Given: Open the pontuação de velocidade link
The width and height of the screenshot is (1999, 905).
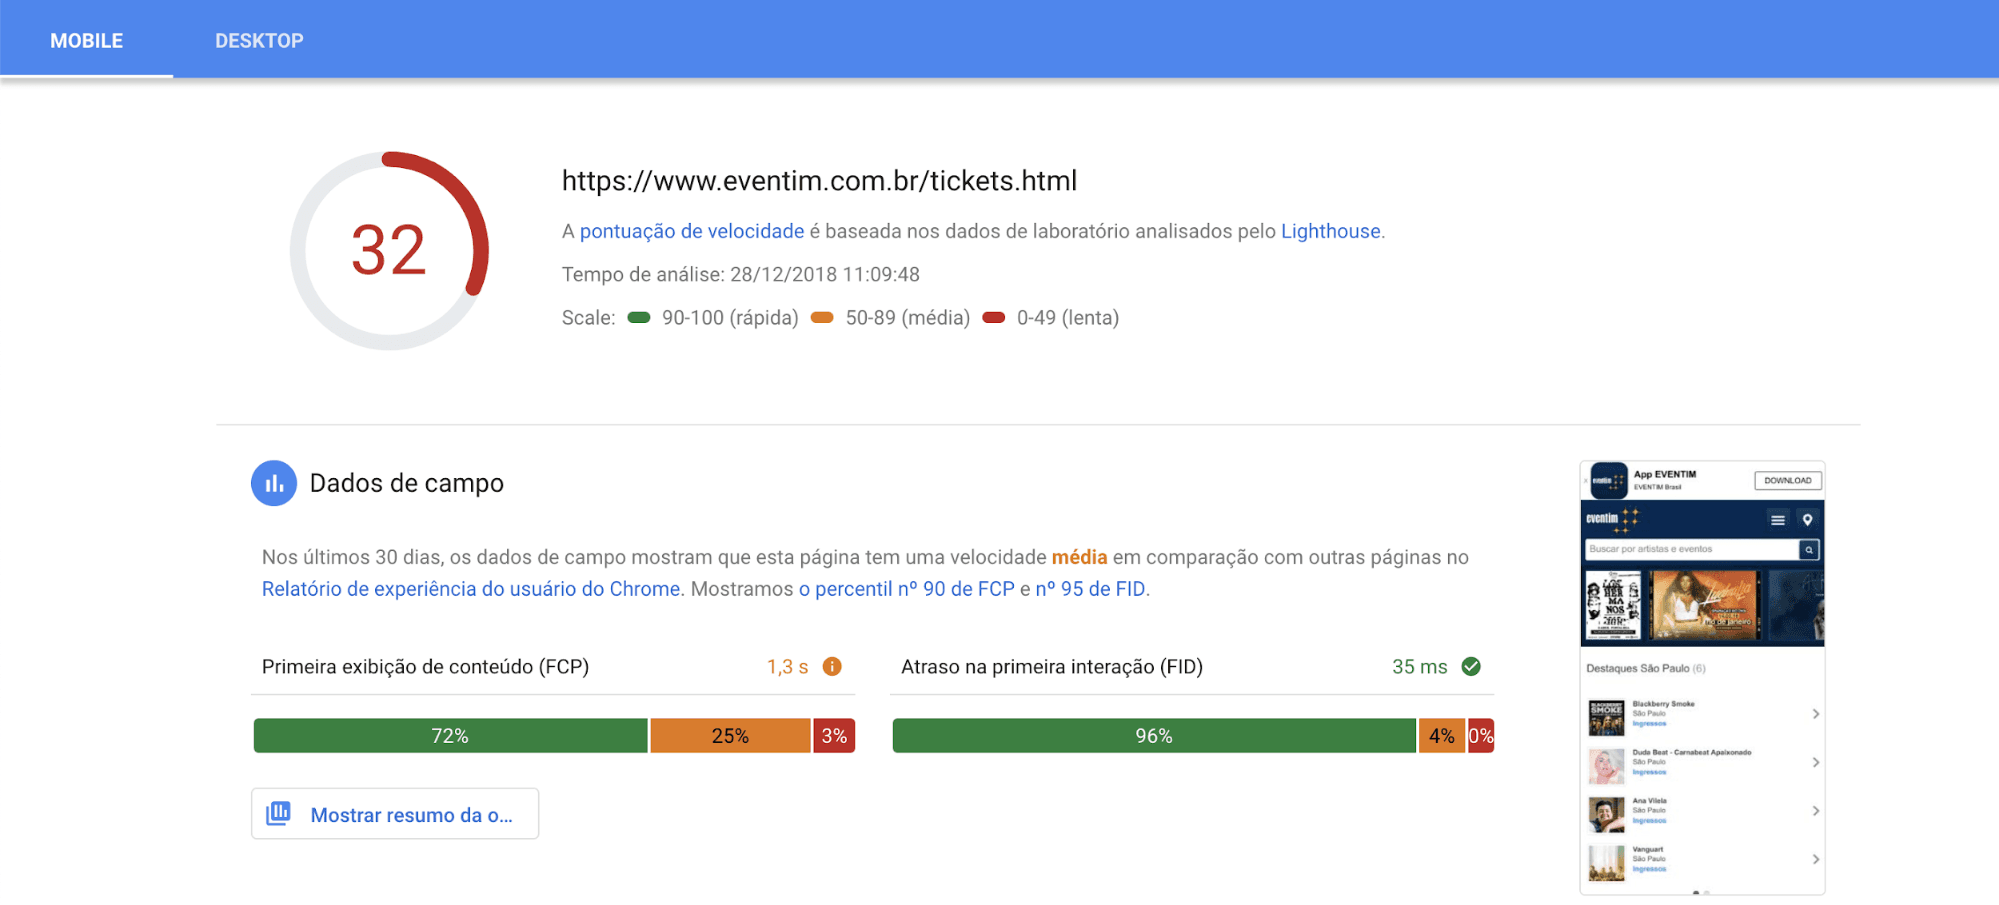Looking at the screenshot, I should [691, 232].
